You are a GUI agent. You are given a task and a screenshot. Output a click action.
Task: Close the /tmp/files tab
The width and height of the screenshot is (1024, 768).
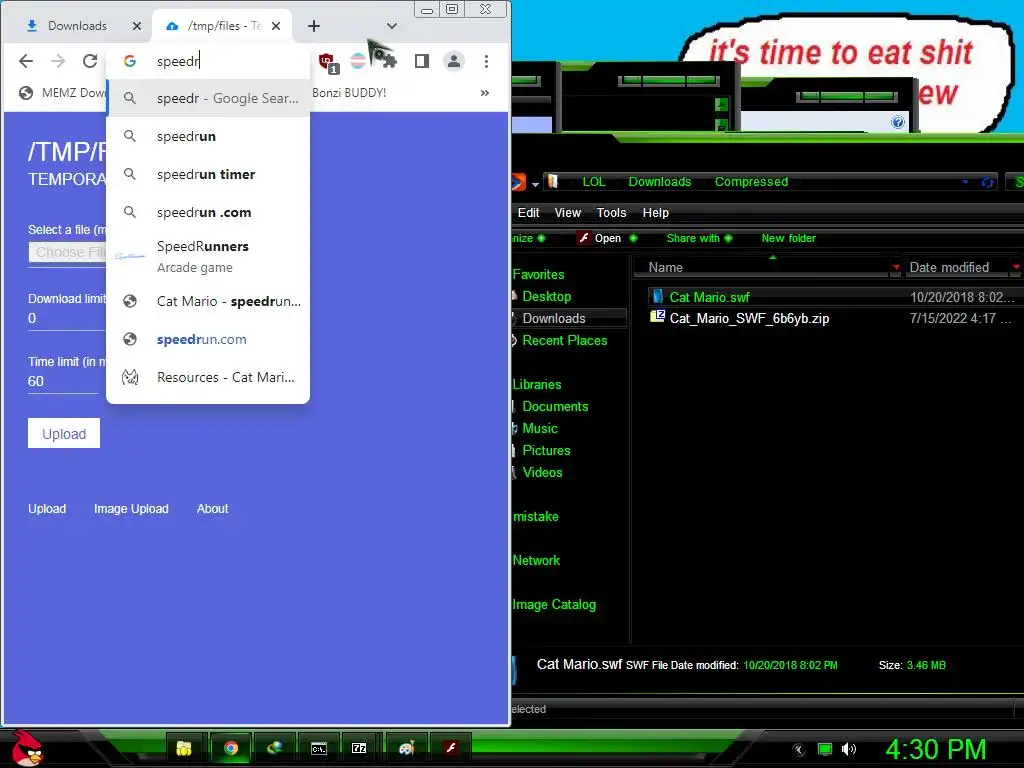(276, 26)
